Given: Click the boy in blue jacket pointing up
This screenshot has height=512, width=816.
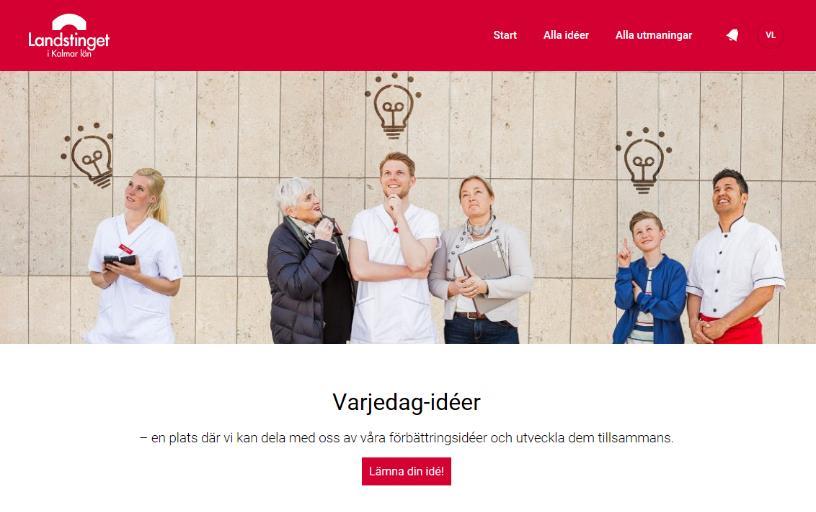Looking at the screenshot, I should [x=648, y=278].
